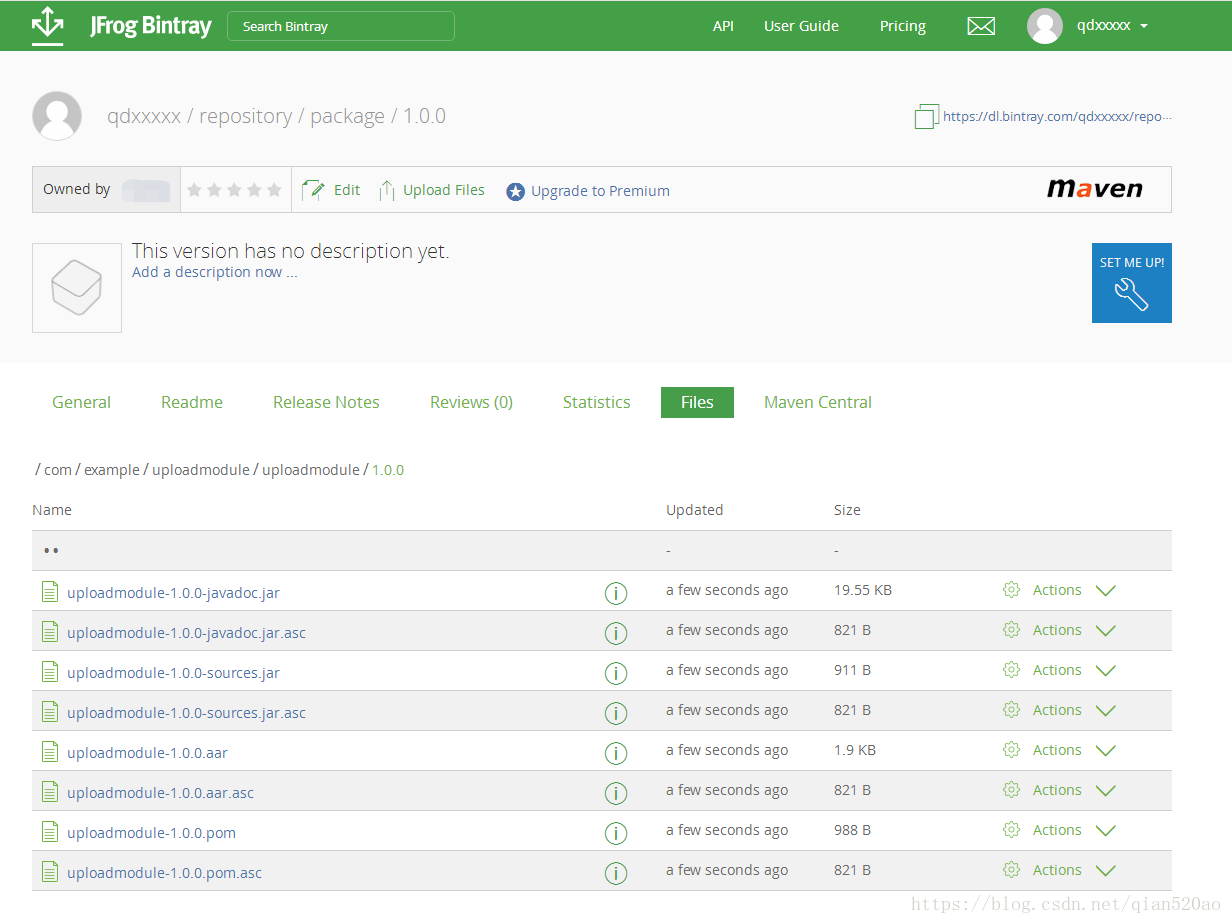Rate the package with the first star

[x=194, y=189]
